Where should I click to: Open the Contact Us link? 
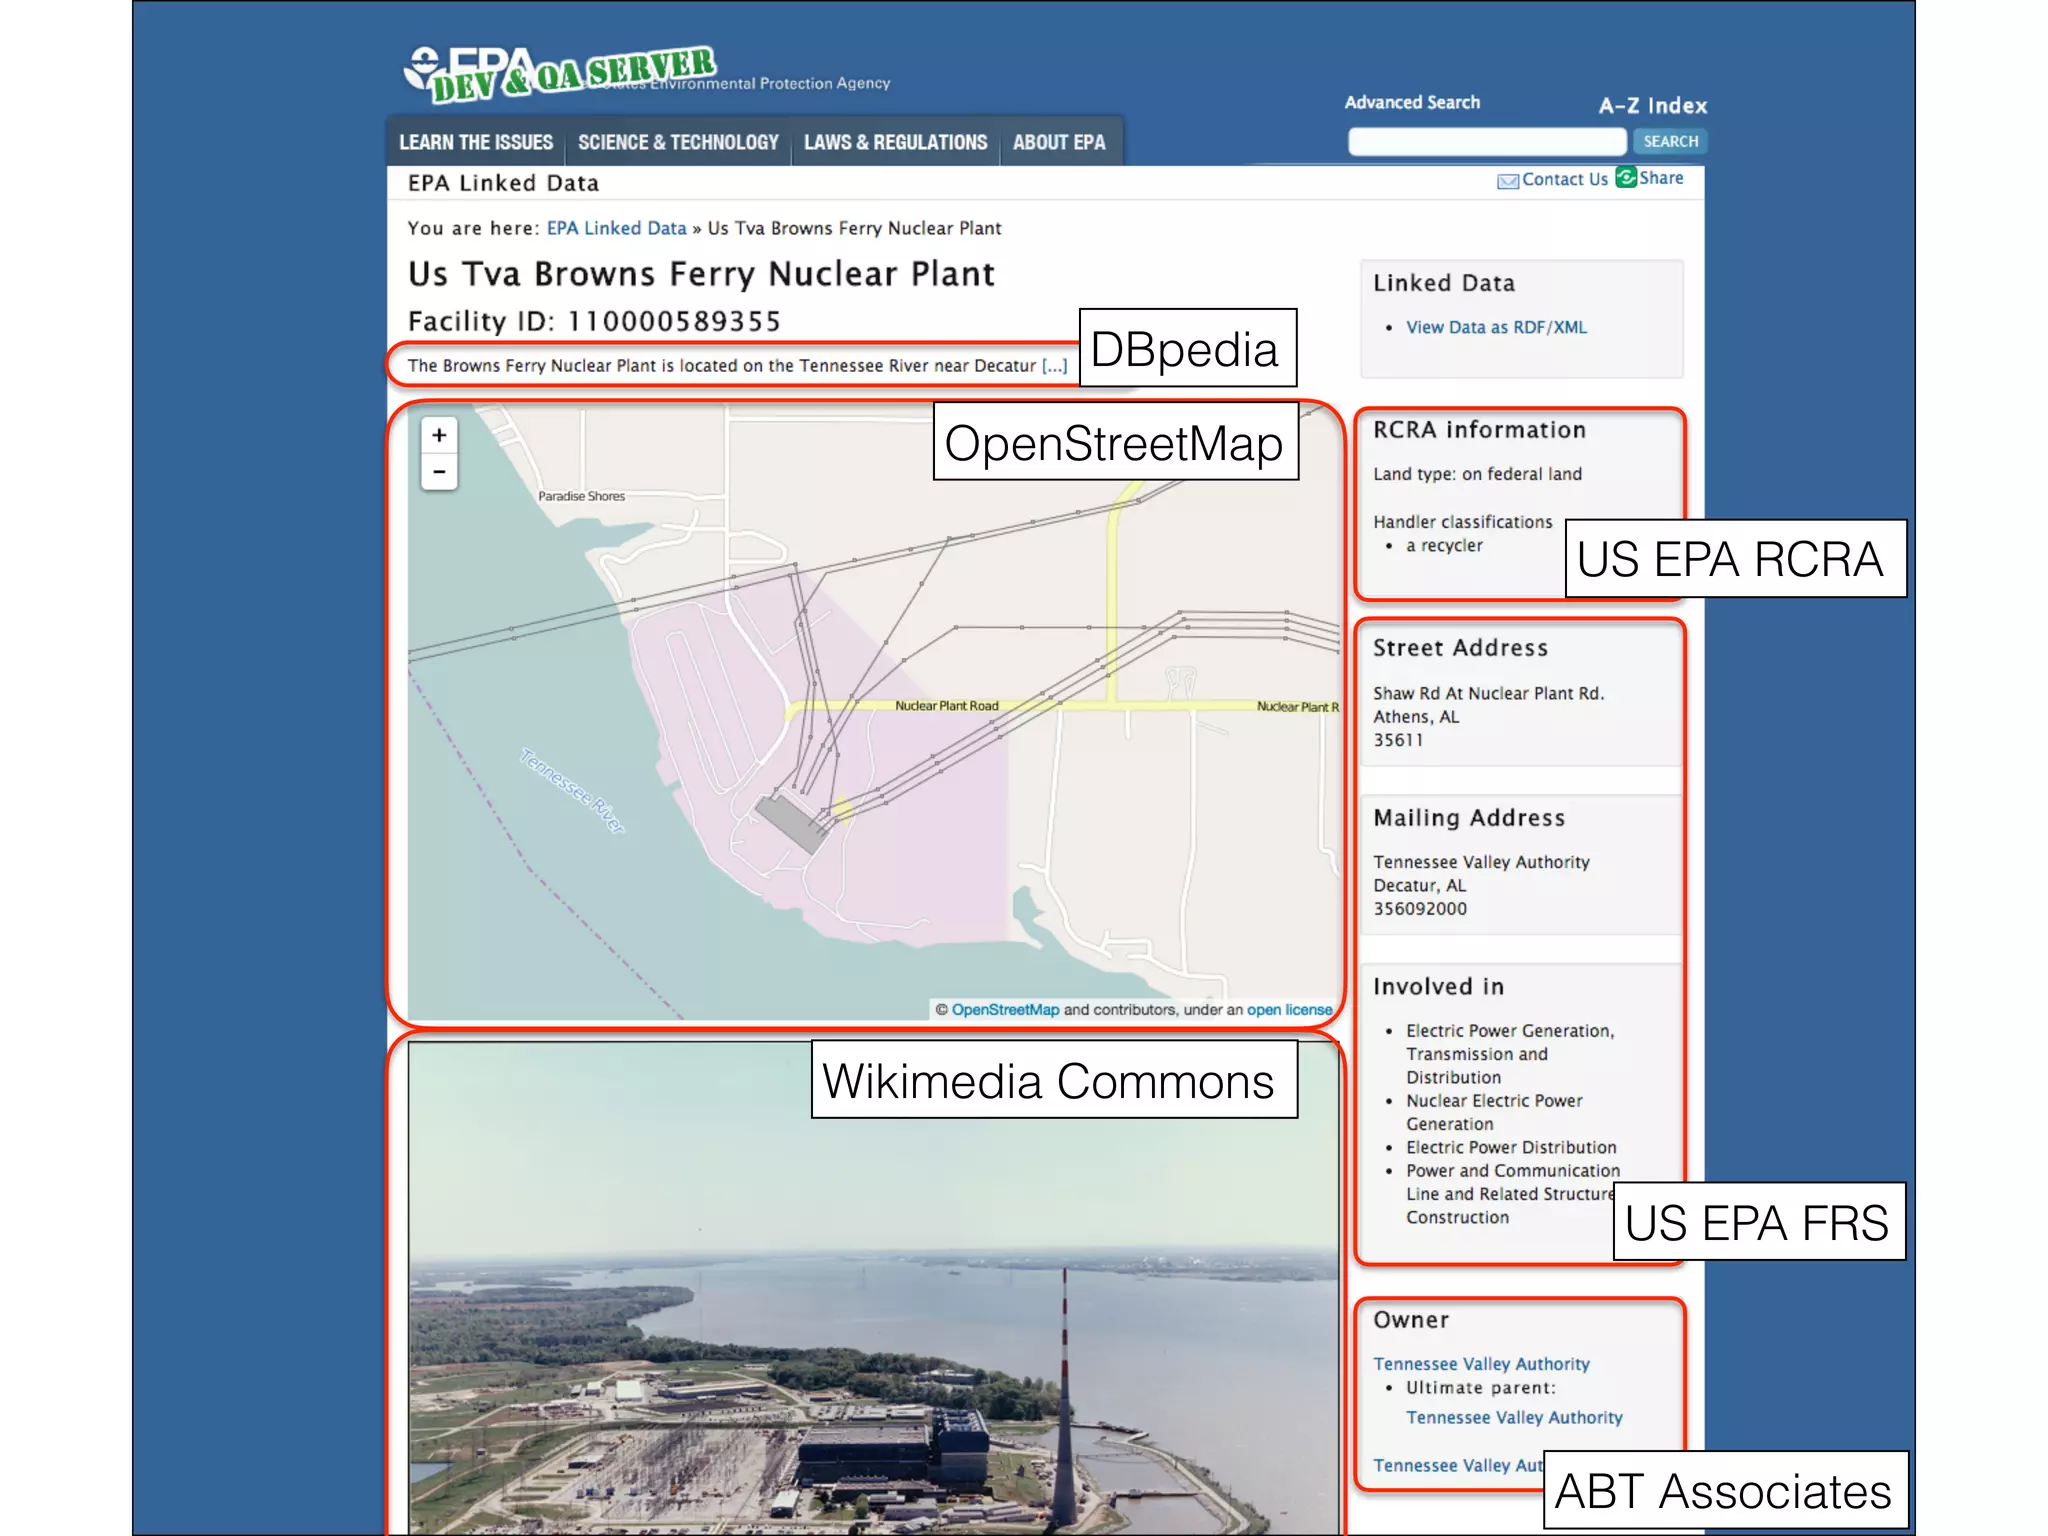pos(1565,179)
